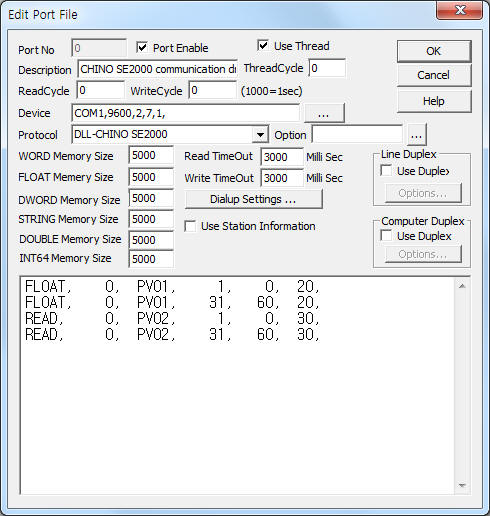490x516 pixels.
Task: Open Help for port file editing
Action: (434, 101)
